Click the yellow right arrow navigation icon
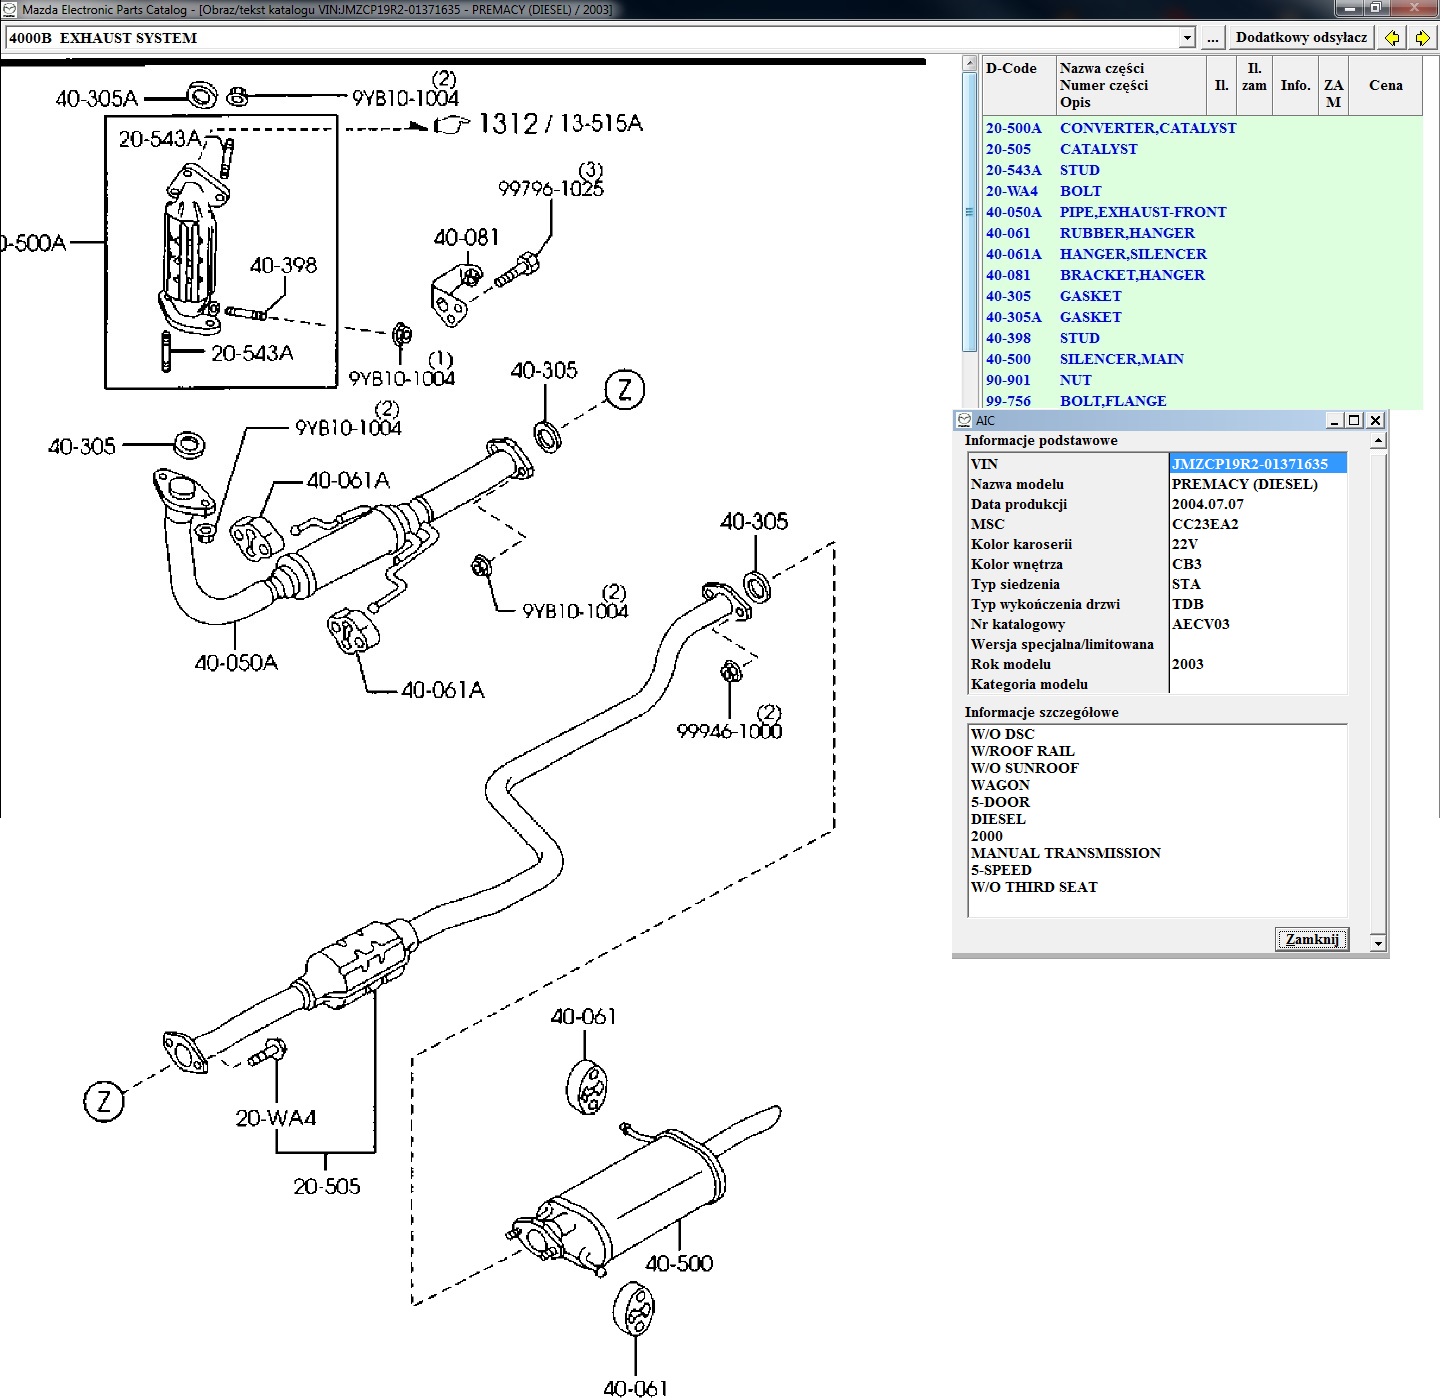Image resolution: width=1444 pixels, height=1400 pixels. point(1422,38)
